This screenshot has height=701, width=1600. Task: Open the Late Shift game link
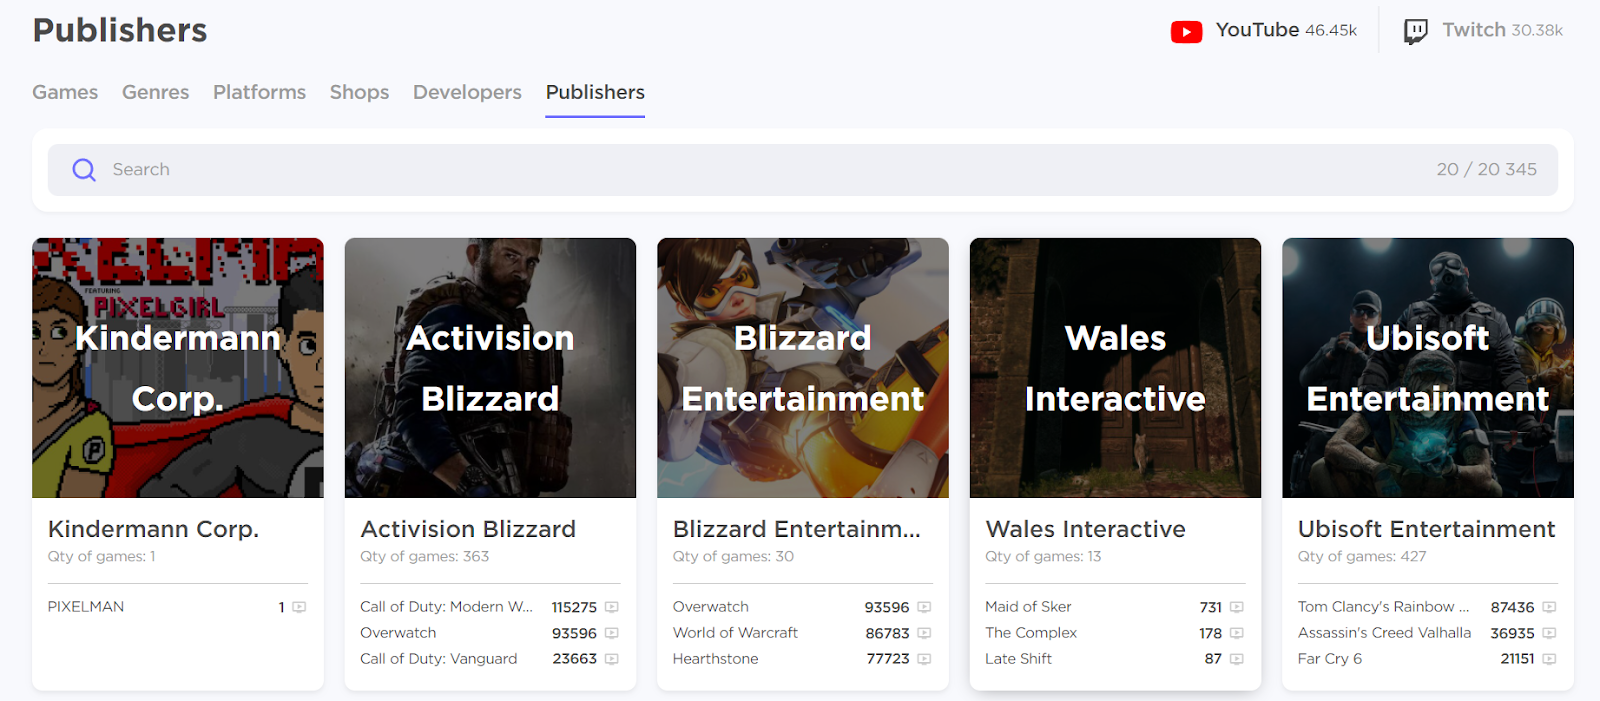(1018, 659)
